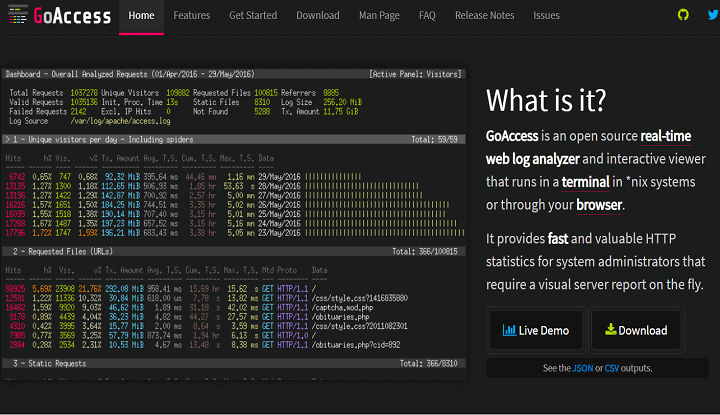720x415 pixels.
Task: Click the GoAccess logo icon
Action: [18, 15]
